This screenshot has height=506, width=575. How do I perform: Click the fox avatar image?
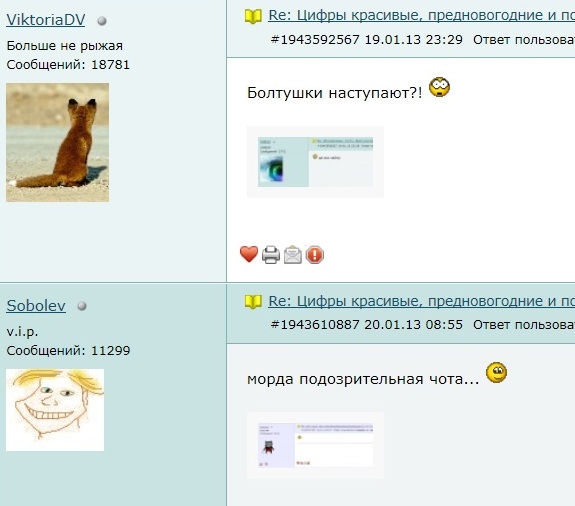(58, 142)
